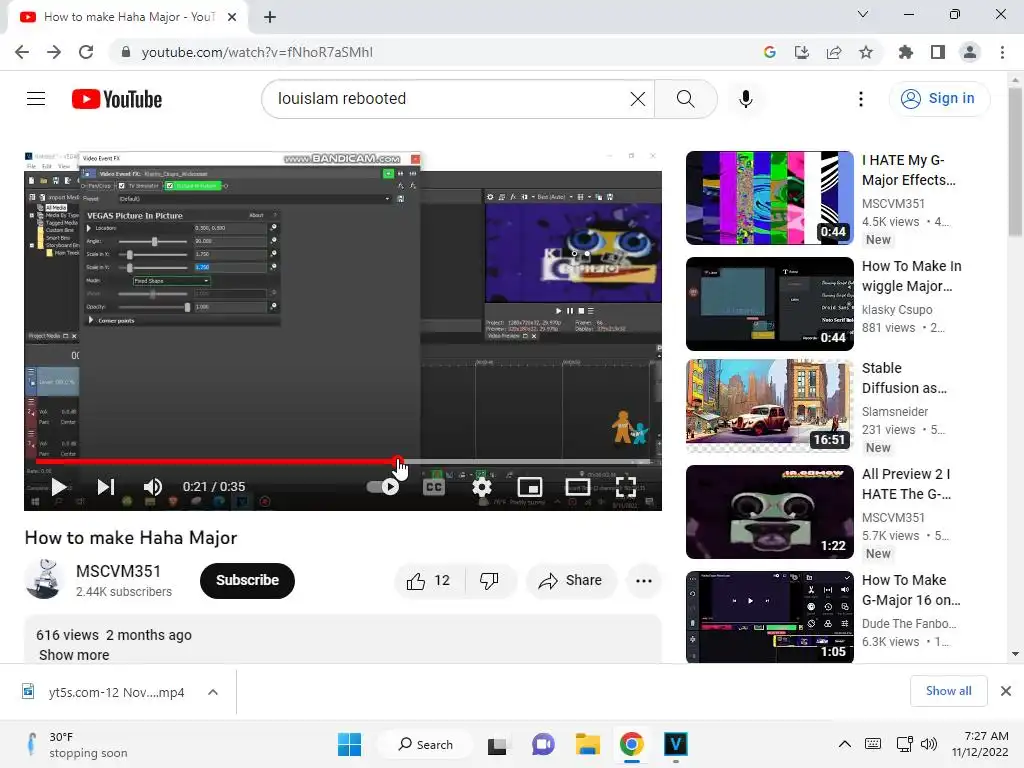The height and width of the screenshot is (768, 1024).
Task: Open the tab search chevron dropdown
Action: click(863, 14)
